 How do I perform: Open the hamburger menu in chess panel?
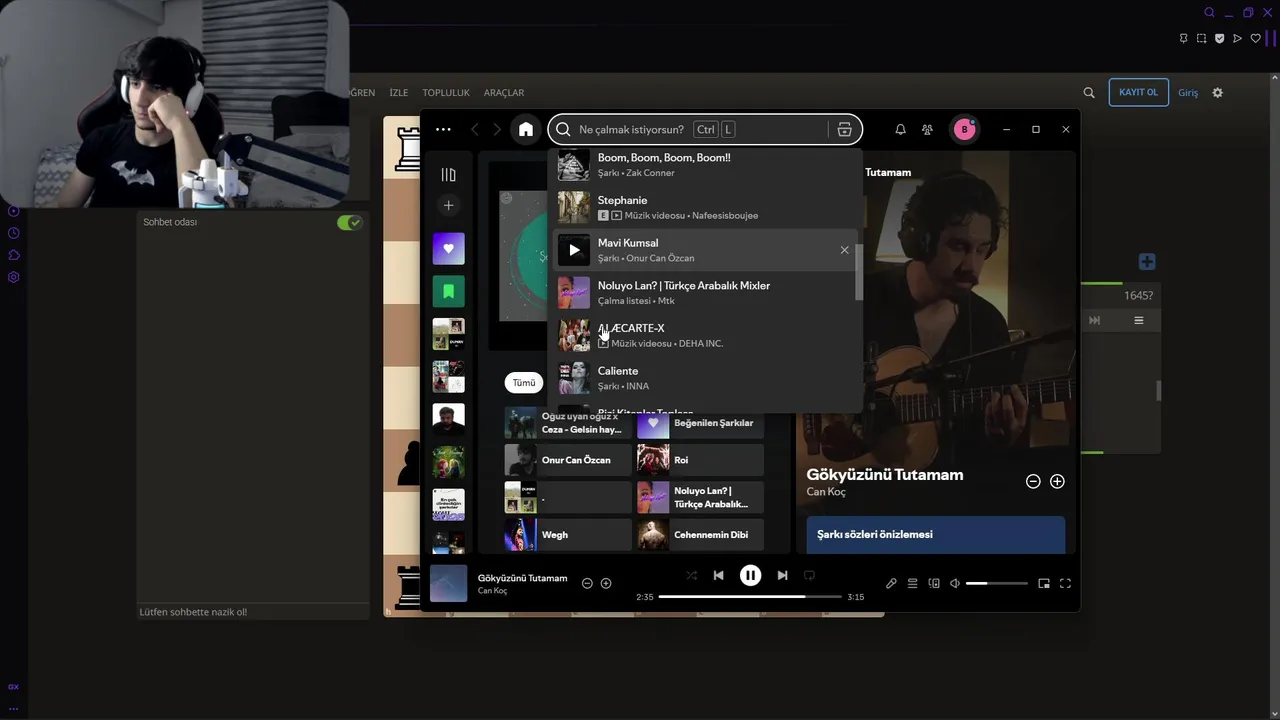tap(1138, 320)
